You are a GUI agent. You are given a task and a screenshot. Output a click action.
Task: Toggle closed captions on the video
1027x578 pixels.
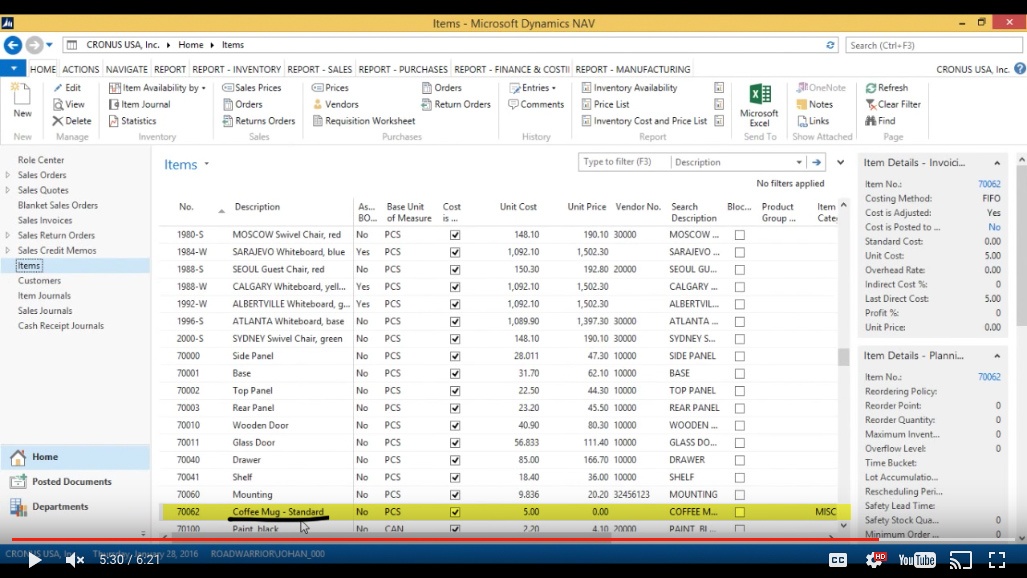coord(838,560)
